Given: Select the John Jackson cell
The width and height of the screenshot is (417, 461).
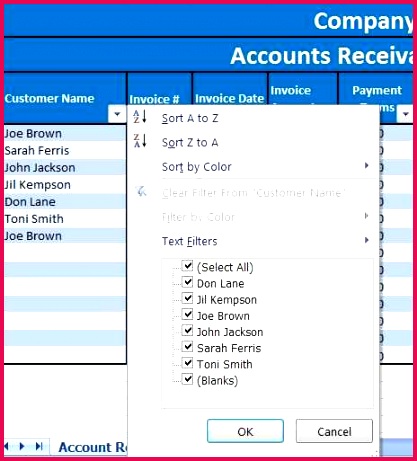Looking at the screenshot, I should (65, 167).
